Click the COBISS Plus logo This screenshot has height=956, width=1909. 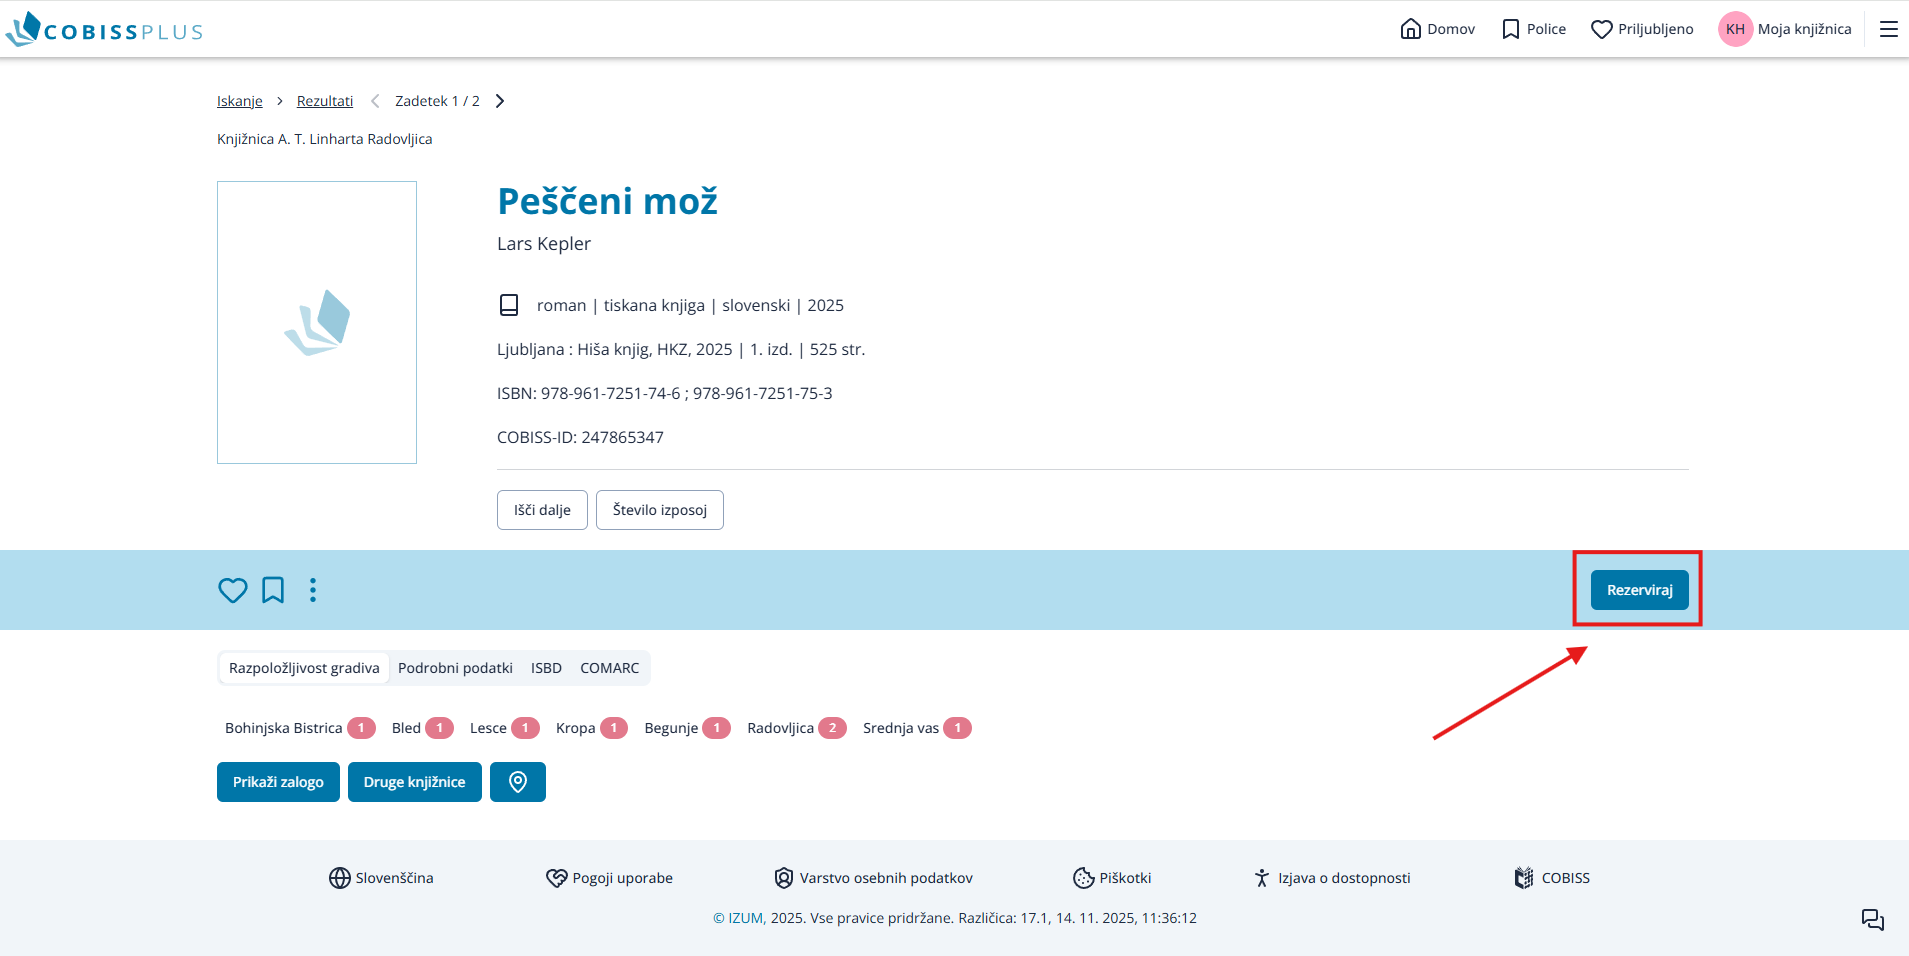click(104, 29)
